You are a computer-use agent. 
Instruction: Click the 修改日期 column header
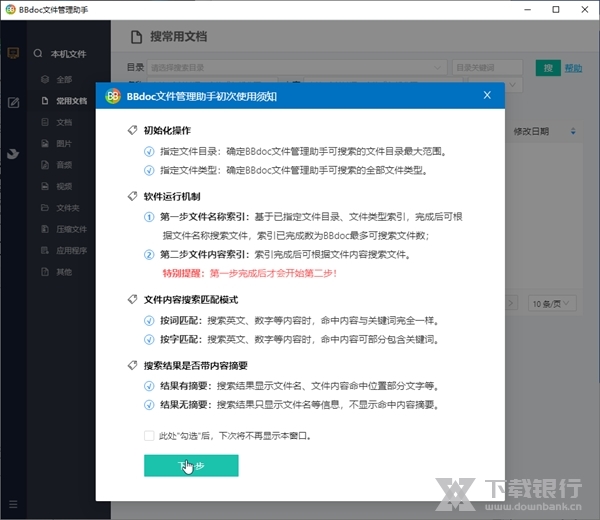click(x=531, y=132)
